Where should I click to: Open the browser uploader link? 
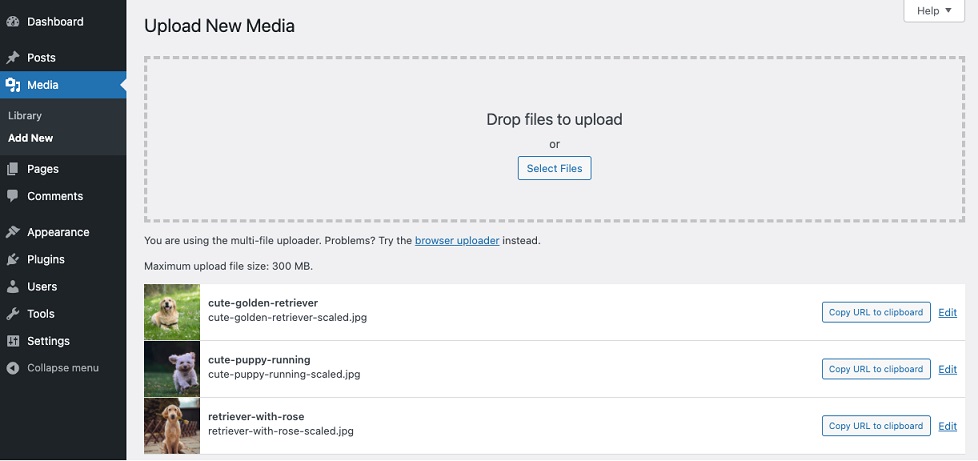click(x=457, y=240)
